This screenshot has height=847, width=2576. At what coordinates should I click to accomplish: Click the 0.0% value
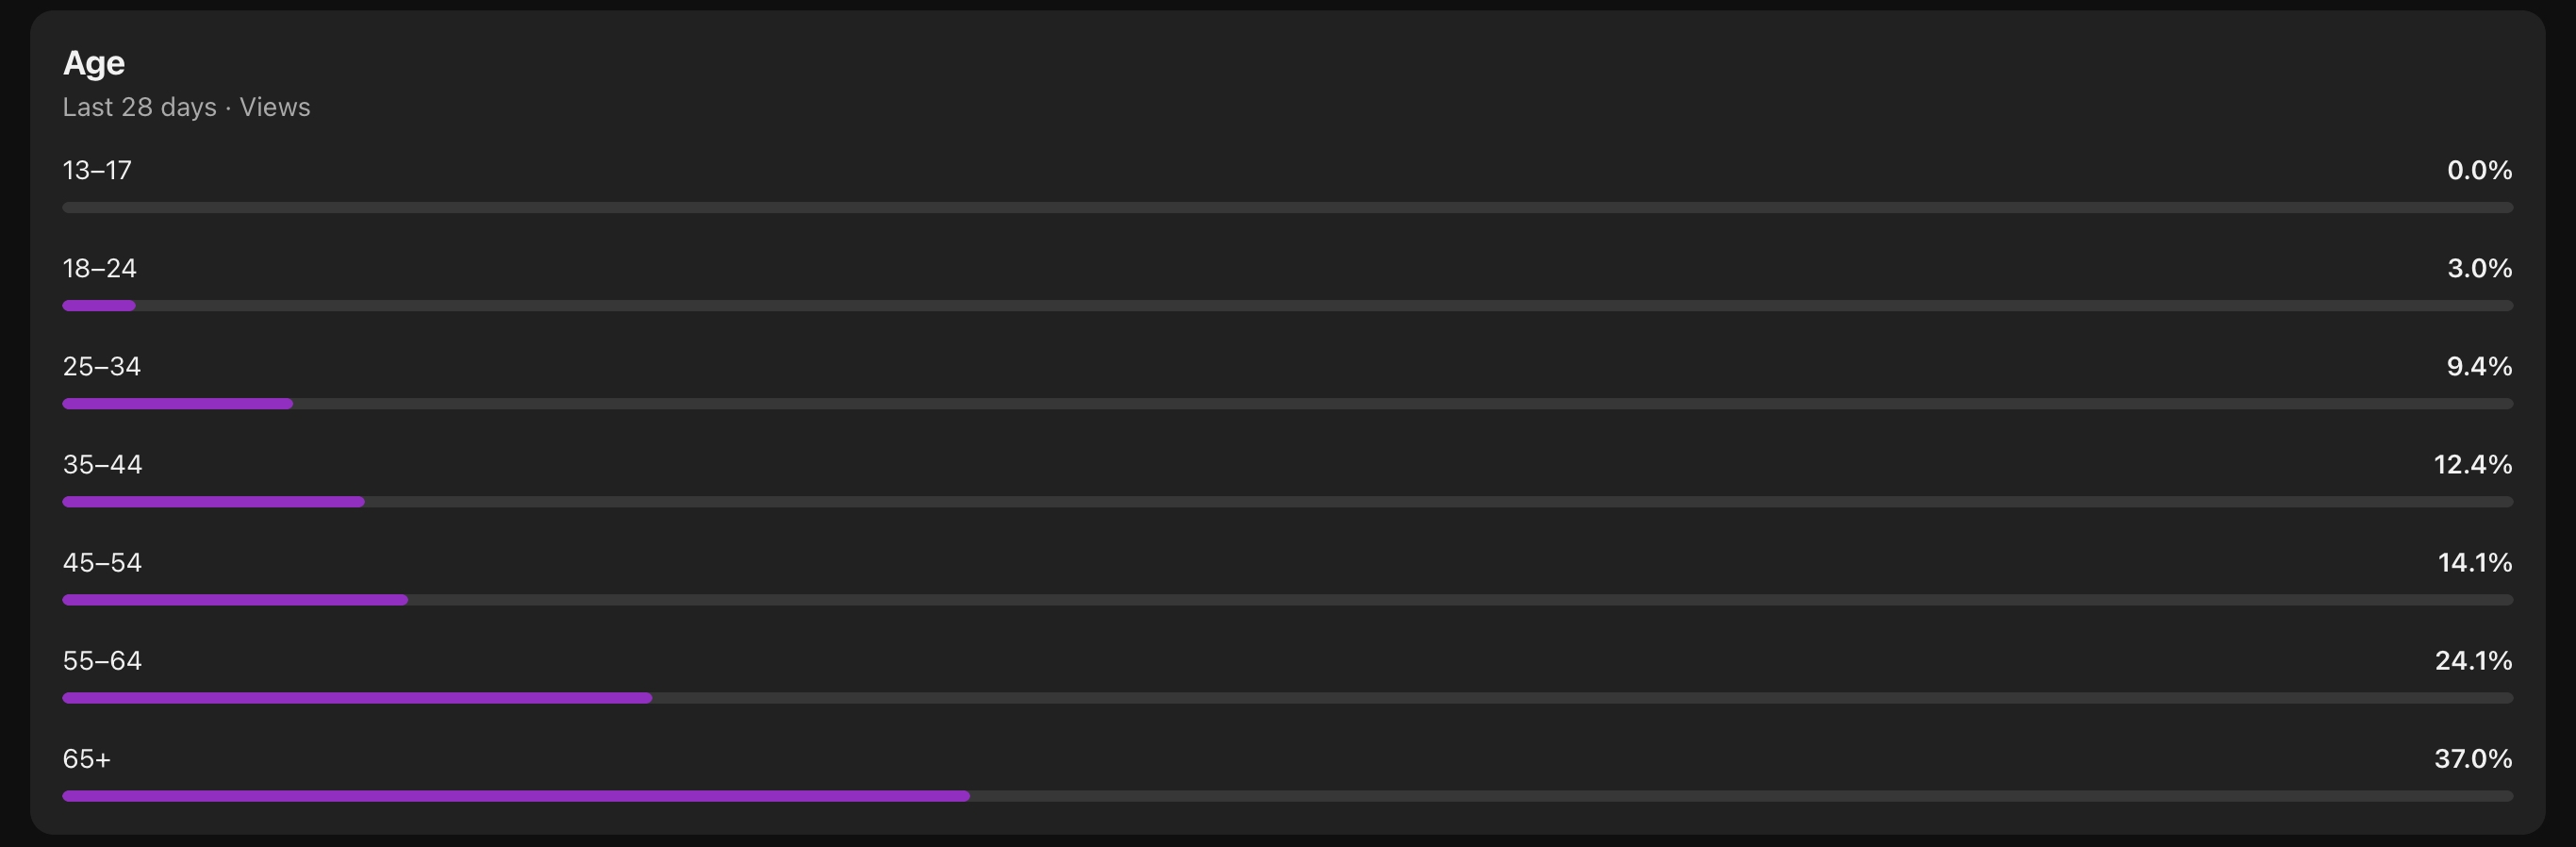(x=2480, y=170)
